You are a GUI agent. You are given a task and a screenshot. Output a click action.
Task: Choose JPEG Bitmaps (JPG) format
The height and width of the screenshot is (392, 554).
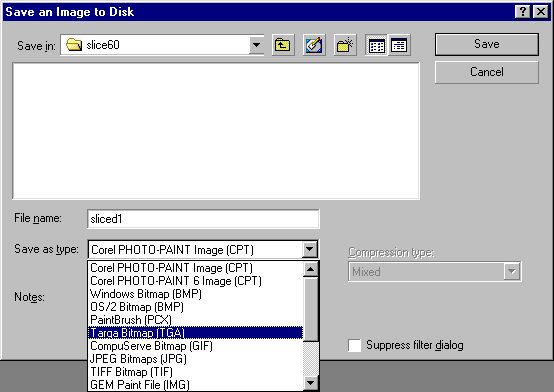[195, 359]
